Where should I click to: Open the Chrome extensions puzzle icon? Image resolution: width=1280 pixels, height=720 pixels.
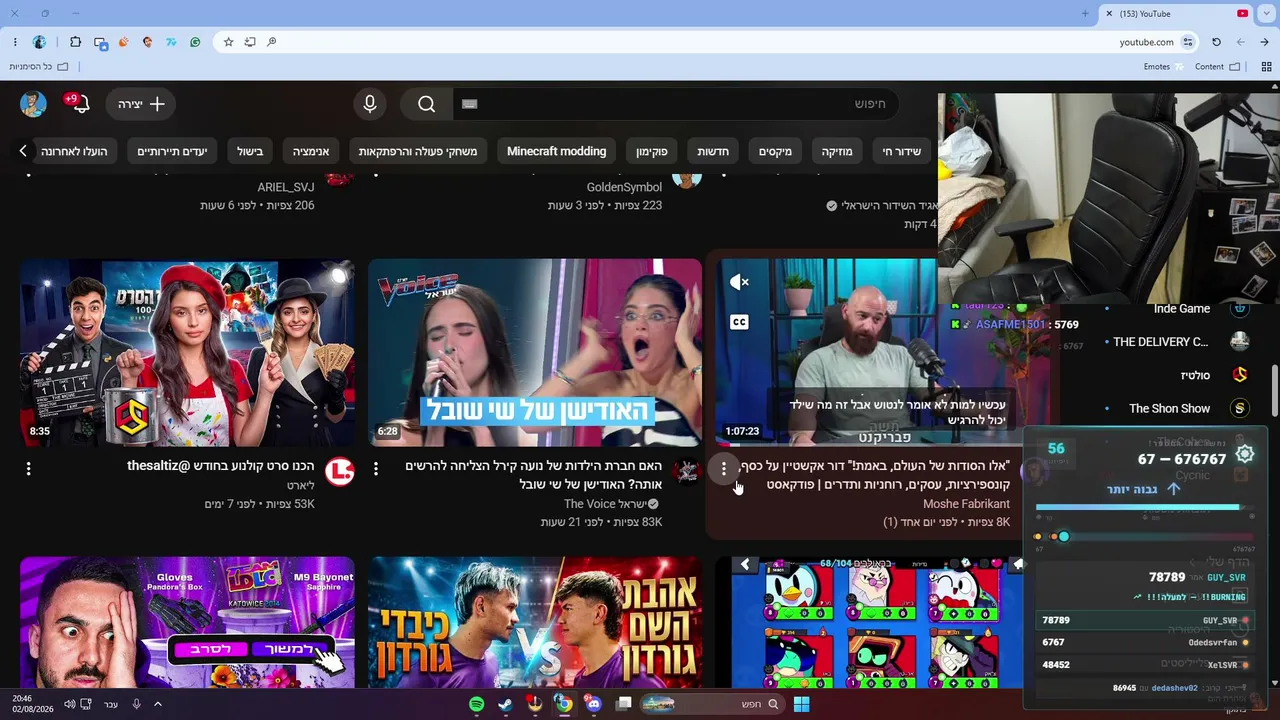coord(76,42)
